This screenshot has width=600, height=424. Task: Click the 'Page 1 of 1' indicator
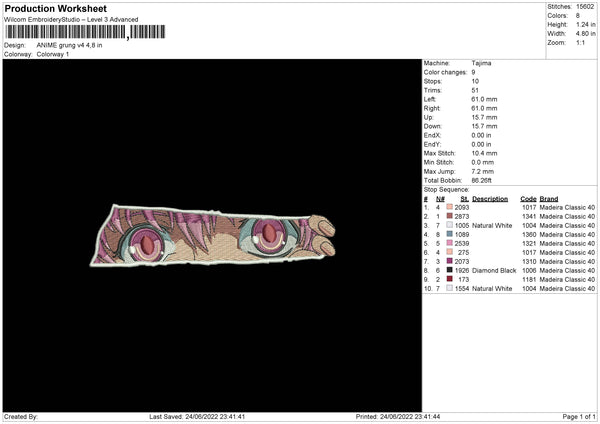(579, 416)
